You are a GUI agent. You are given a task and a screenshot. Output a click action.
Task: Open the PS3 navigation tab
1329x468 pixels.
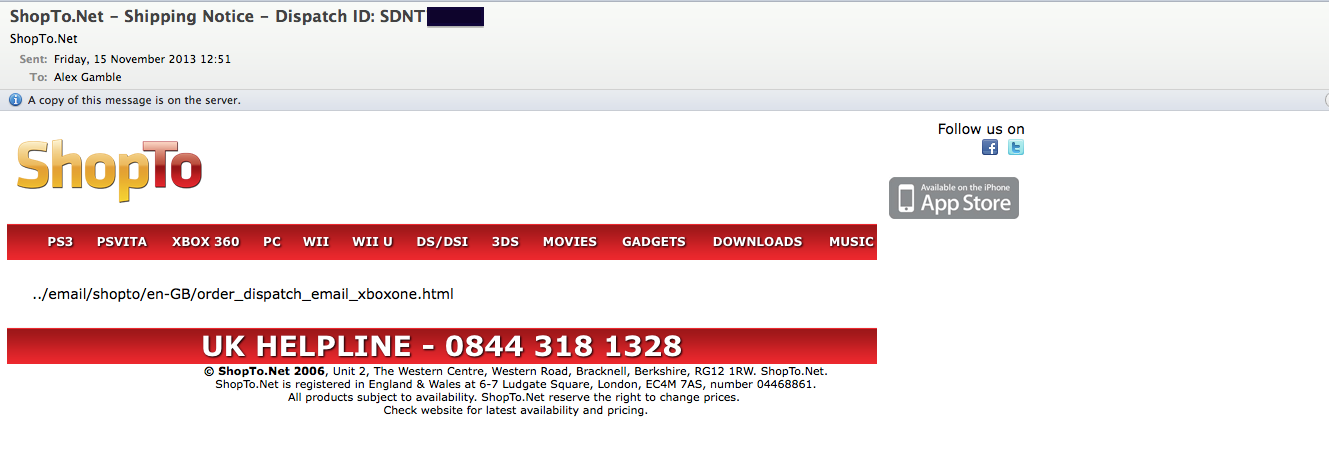[x=60, y=242]
